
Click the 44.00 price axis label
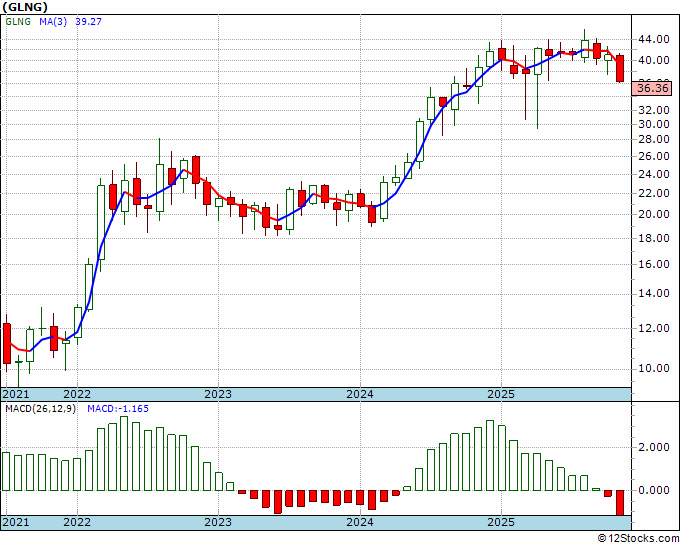point(654,39)
